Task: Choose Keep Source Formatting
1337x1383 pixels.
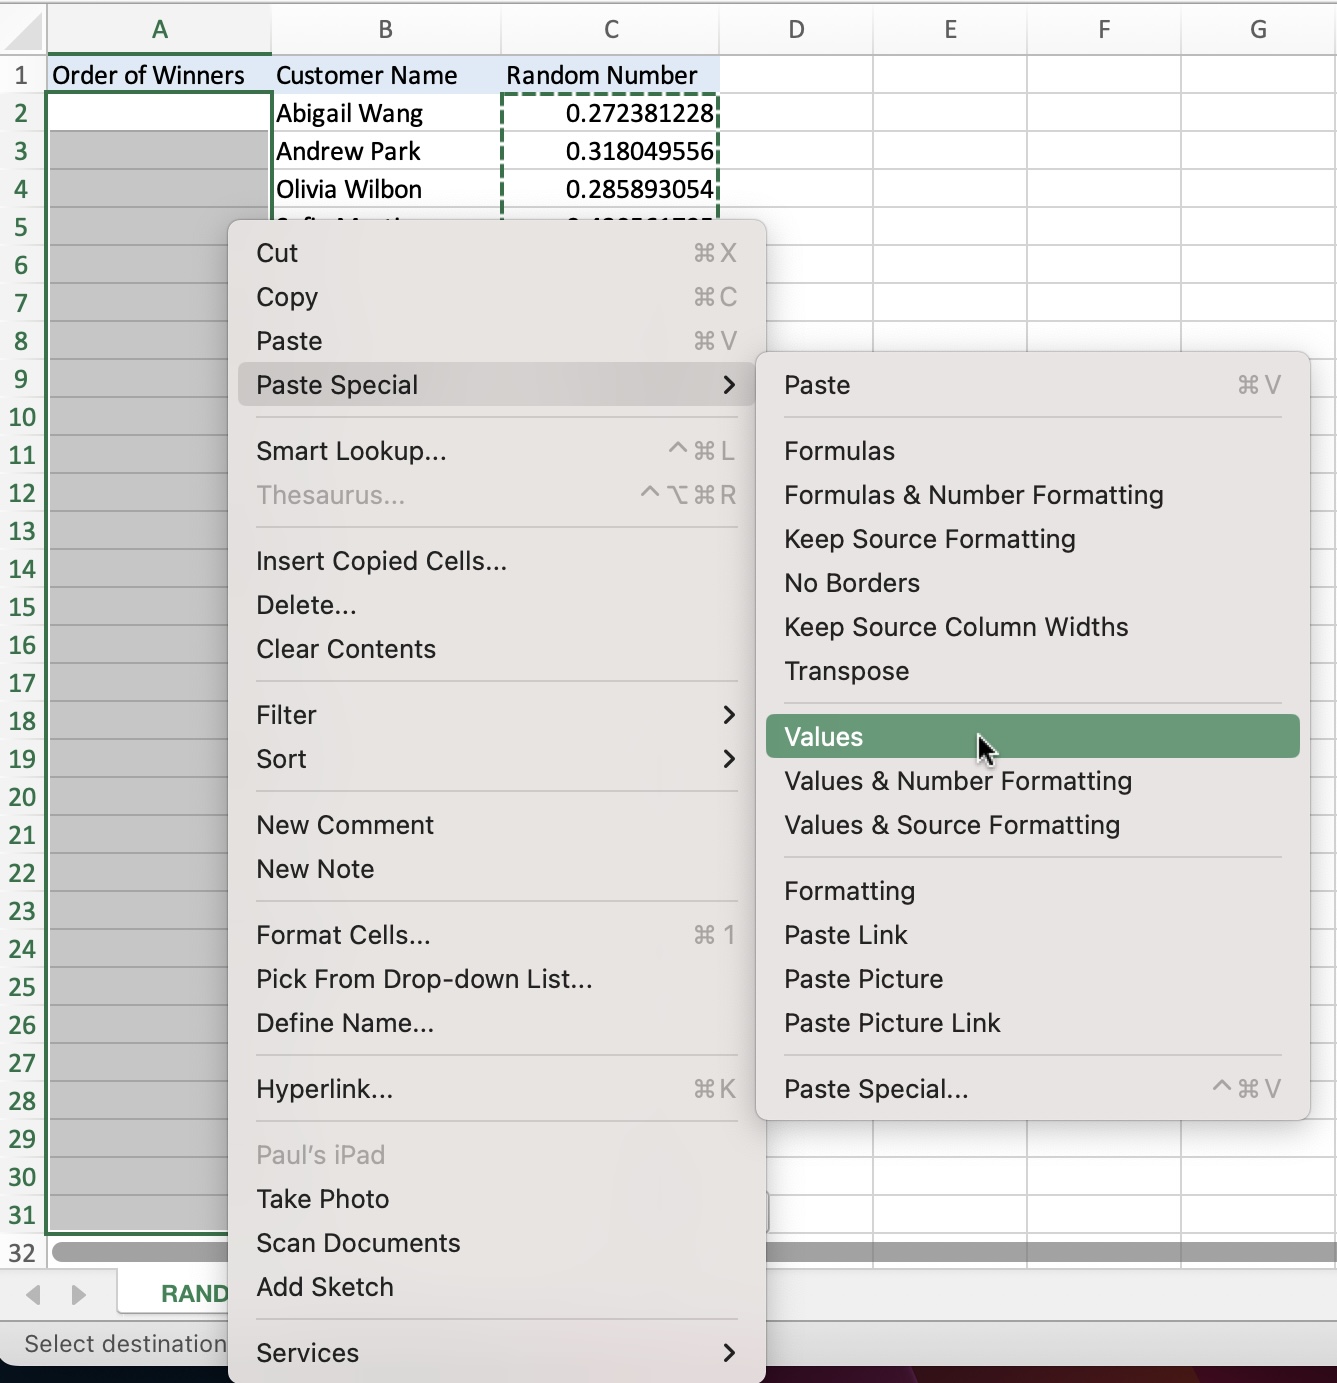Action: point(1033,539)
